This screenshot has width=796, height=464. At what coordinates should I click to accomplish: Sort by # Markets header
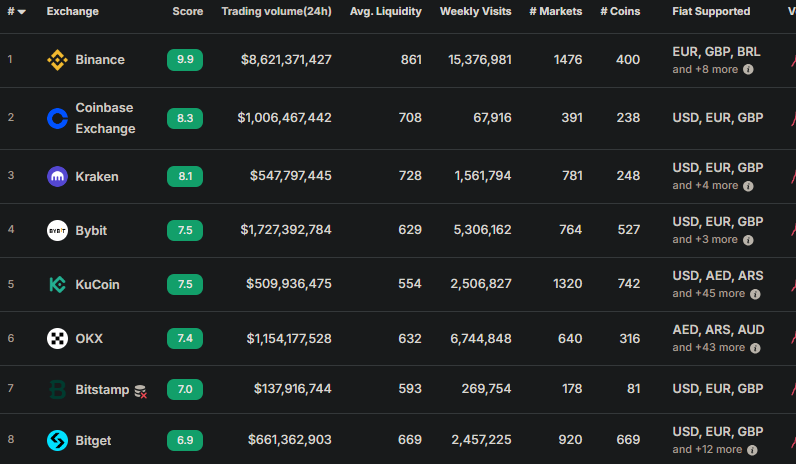(555, 11)
